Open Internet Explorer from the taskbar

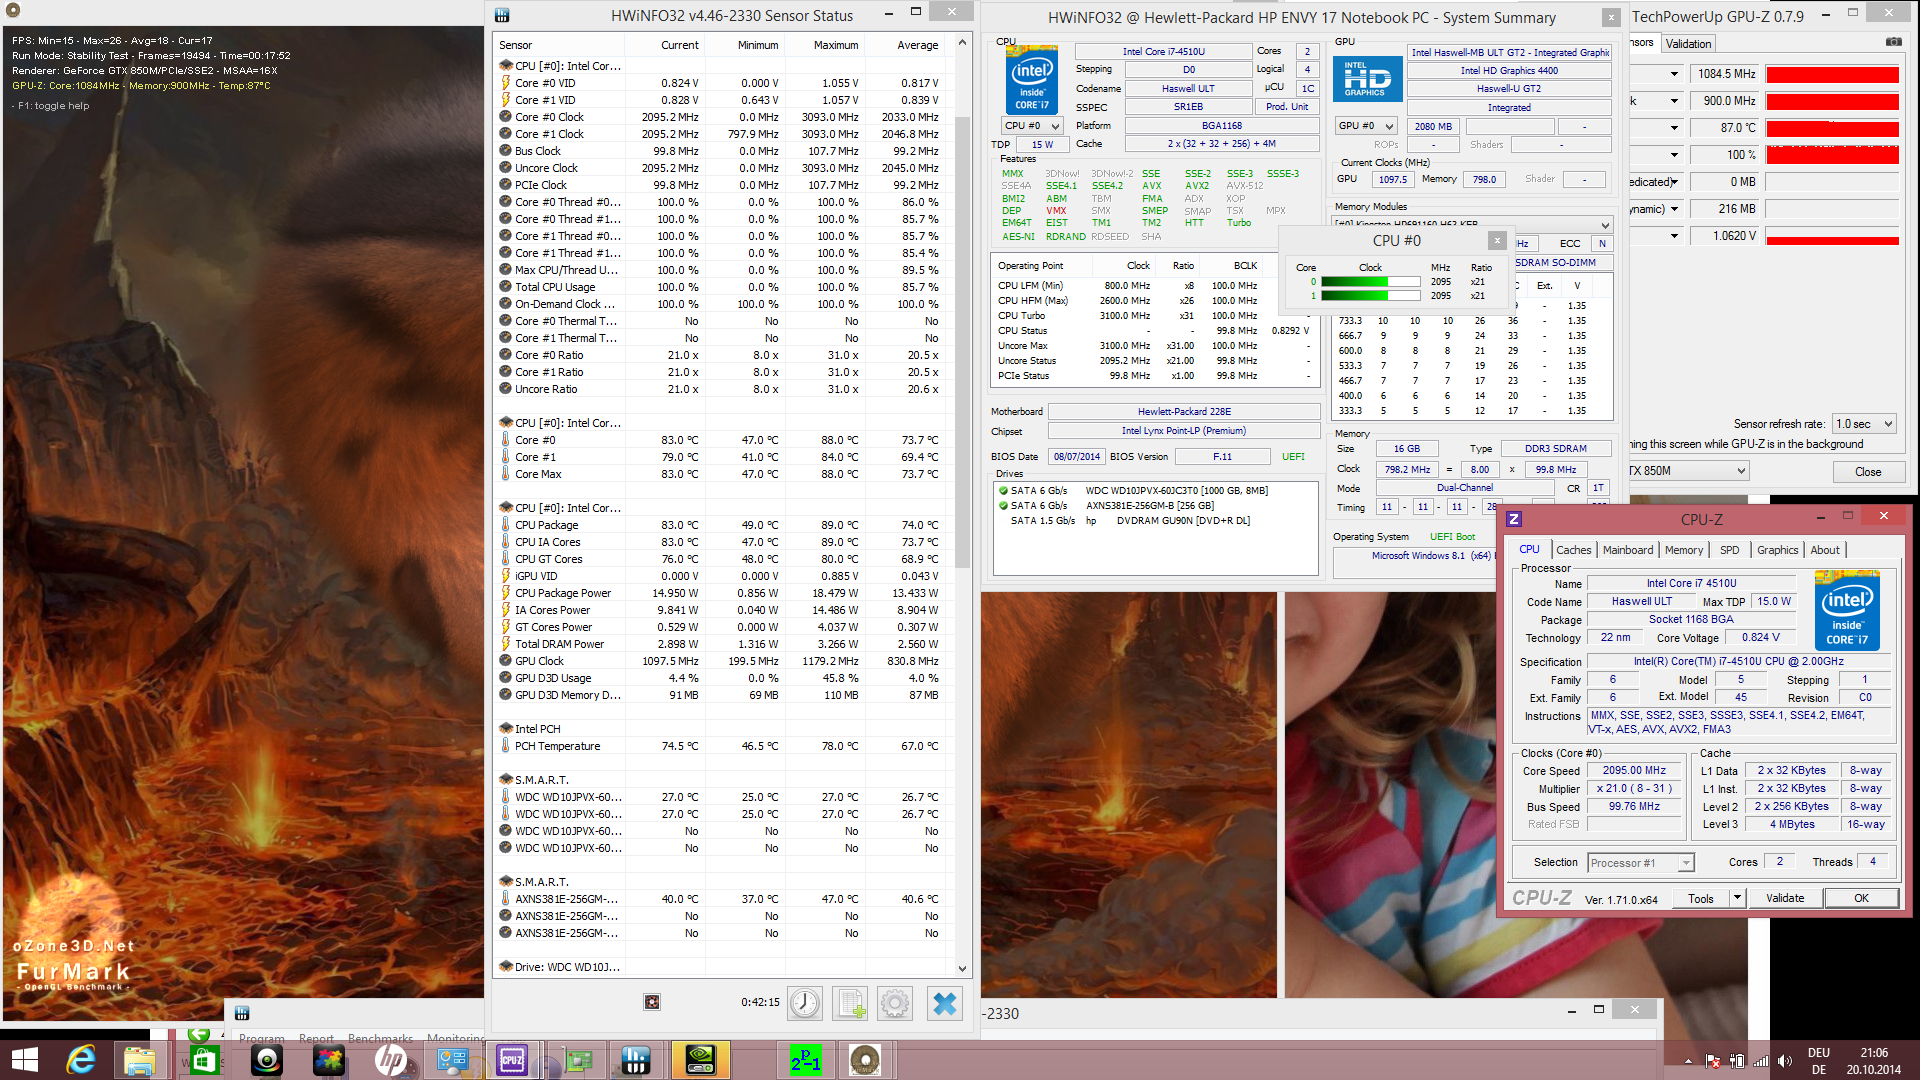pyautogui.click(x=81, y=1060)
